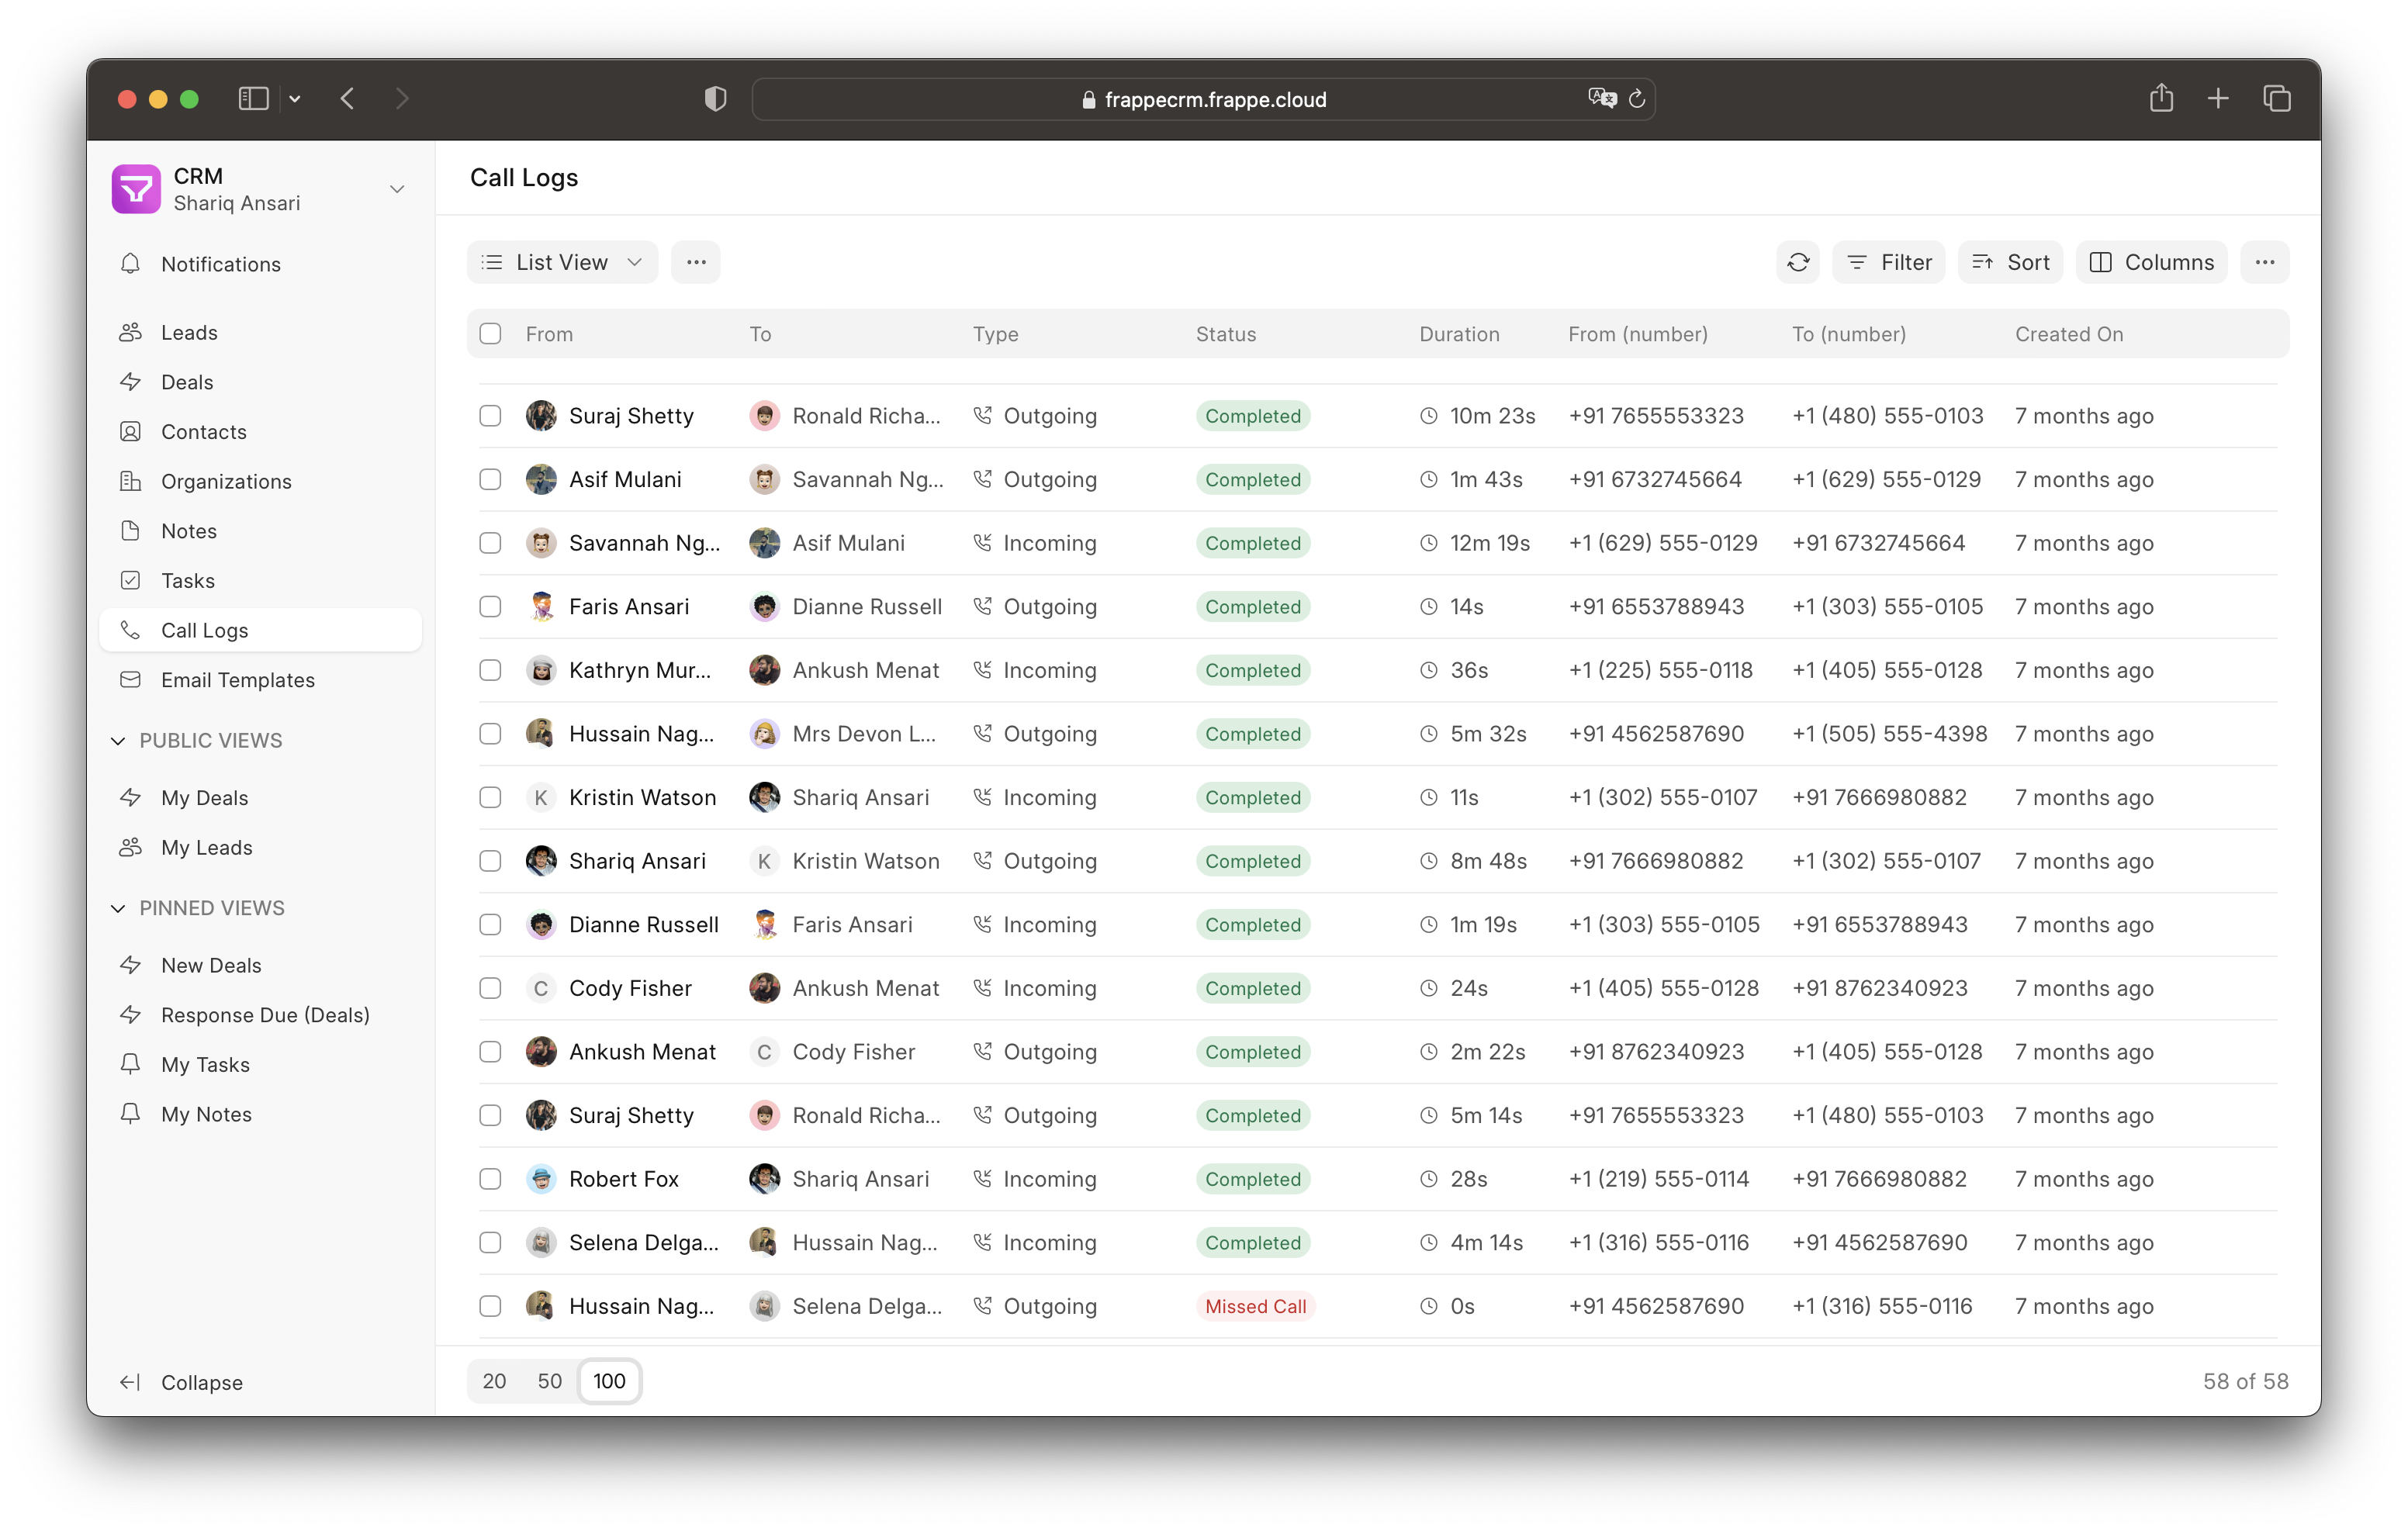Click the Safari share icon
Viewport: 2408px width, 1531px height.
coord(2160,98)
